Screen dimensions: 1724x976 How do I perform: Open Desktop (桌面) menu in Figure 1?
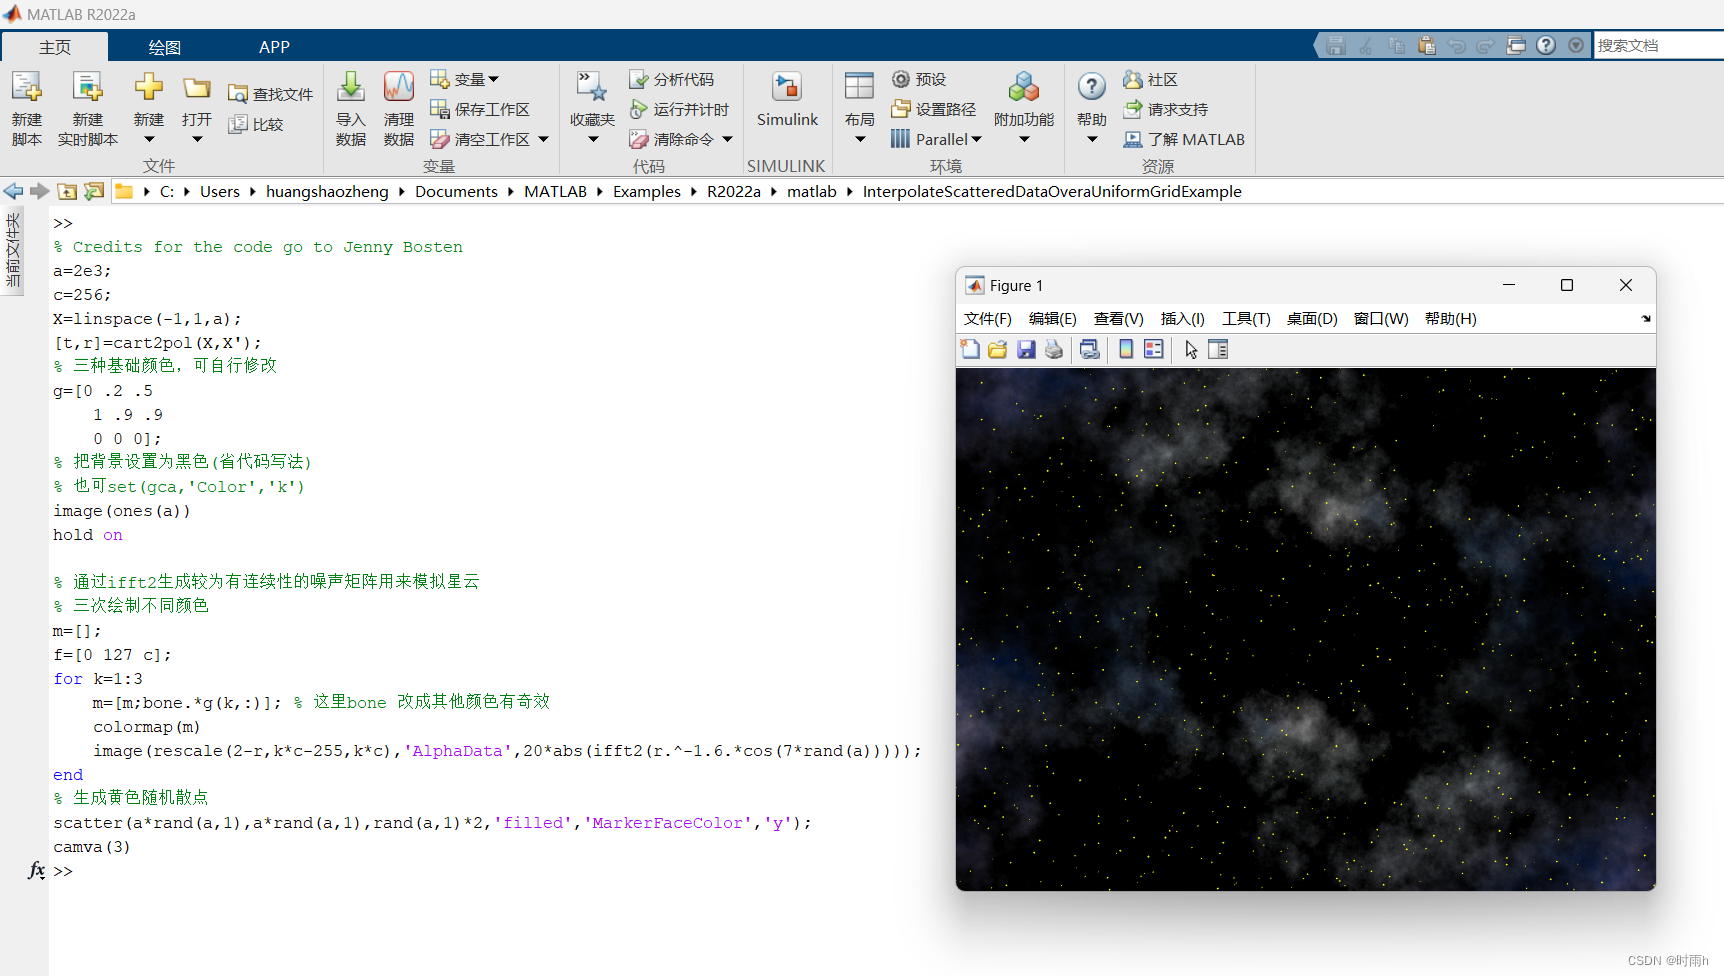(x=1312, y=318)
